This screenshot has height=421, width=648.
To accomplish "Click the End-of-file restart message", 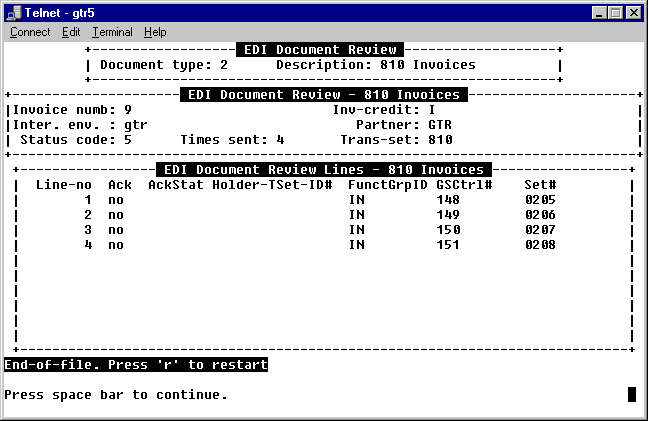I will point(136,365).
